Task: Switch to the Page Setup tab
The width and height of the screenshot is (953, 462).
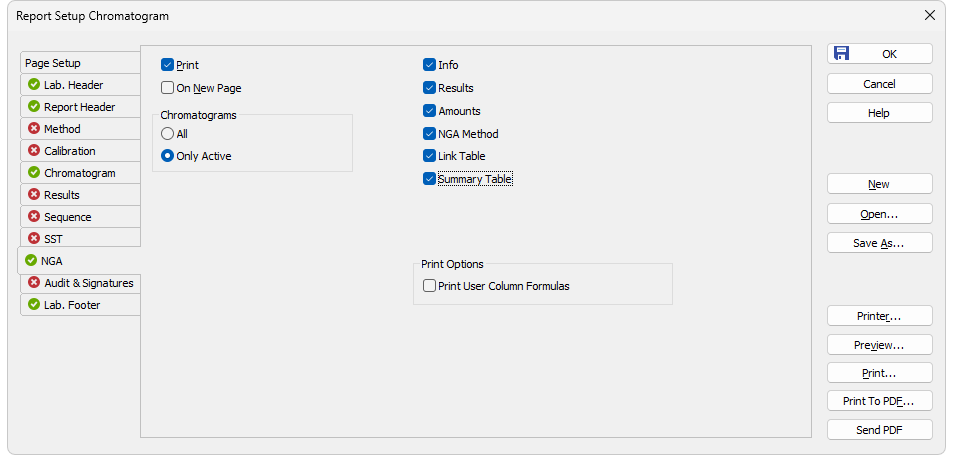Action: pyautogui.click(x=80, y=63)
